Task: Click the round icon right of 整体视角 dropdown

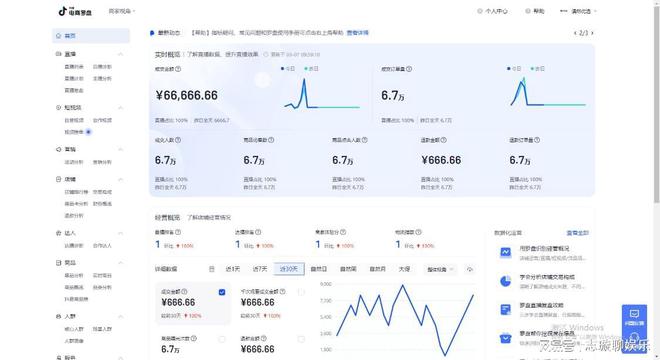Action: [x=470, y=269]
